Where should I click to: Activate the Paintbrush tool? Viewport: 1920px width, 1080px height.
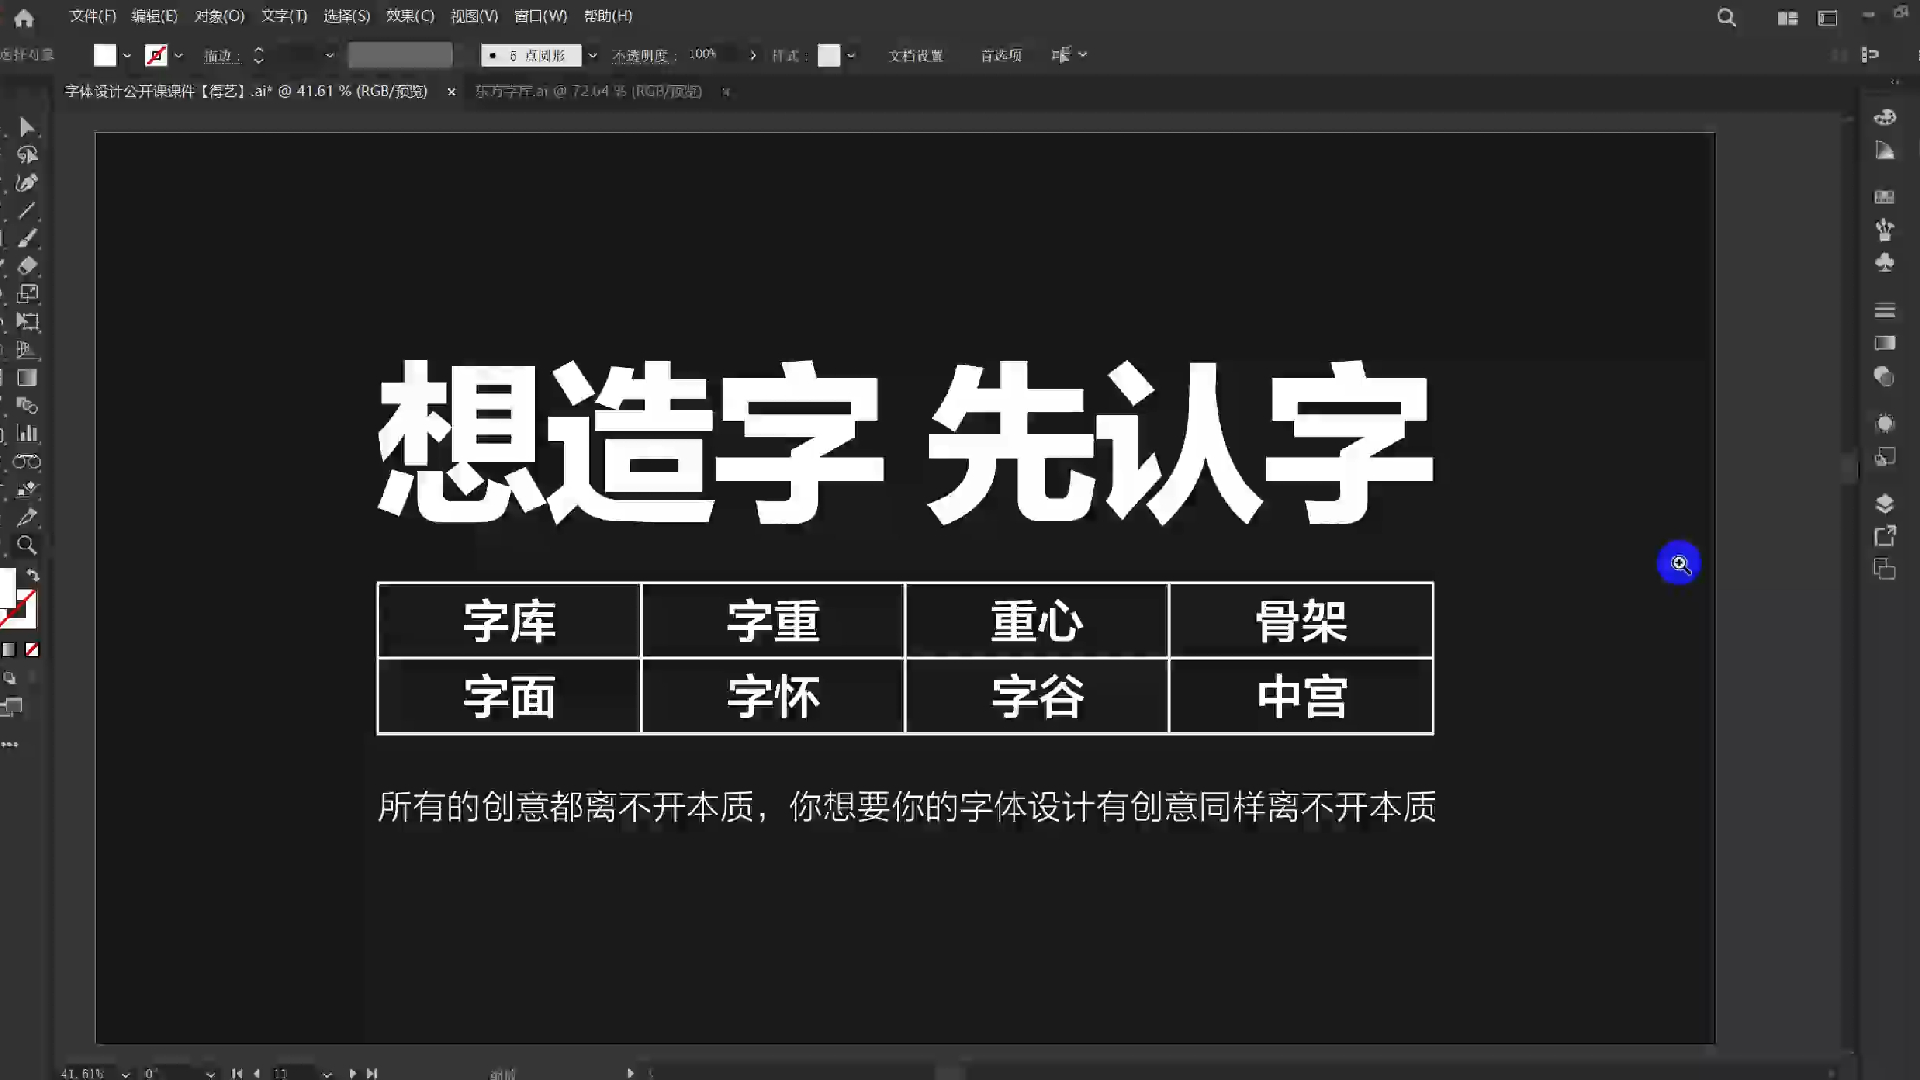(x=28, y=238)
